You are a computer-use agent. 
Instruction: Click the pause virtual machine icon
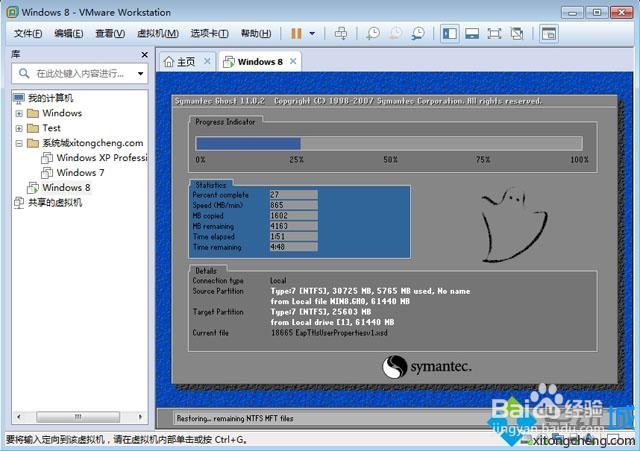(x=296, y=33)
